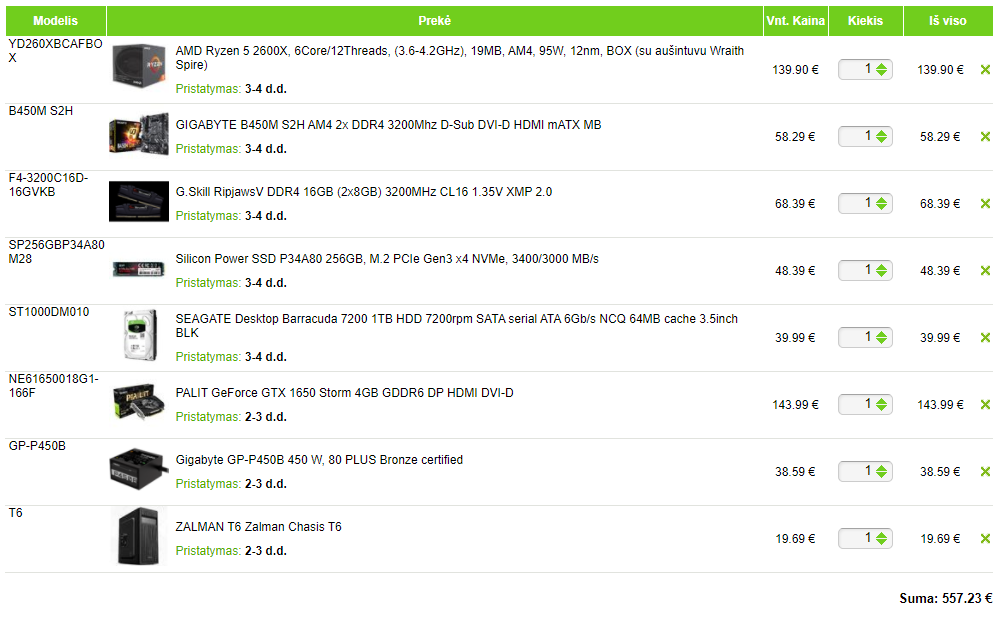The image size is (998, 633).
Task: Click unit price 48.39 € for Silicon Power SSD
Action: (x=795, y=271)
